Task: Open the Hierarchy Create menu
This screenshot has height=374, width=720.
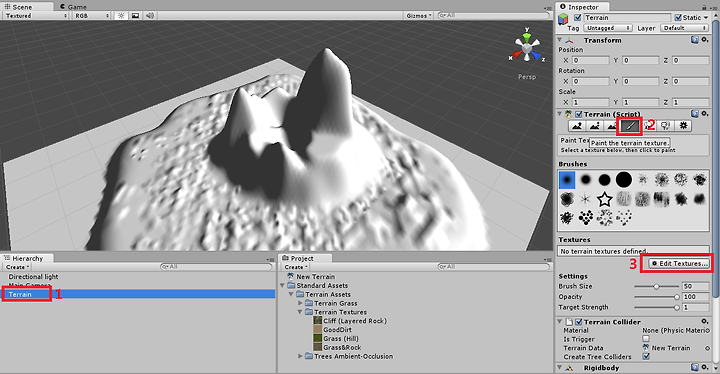Action: coord(17,267)
